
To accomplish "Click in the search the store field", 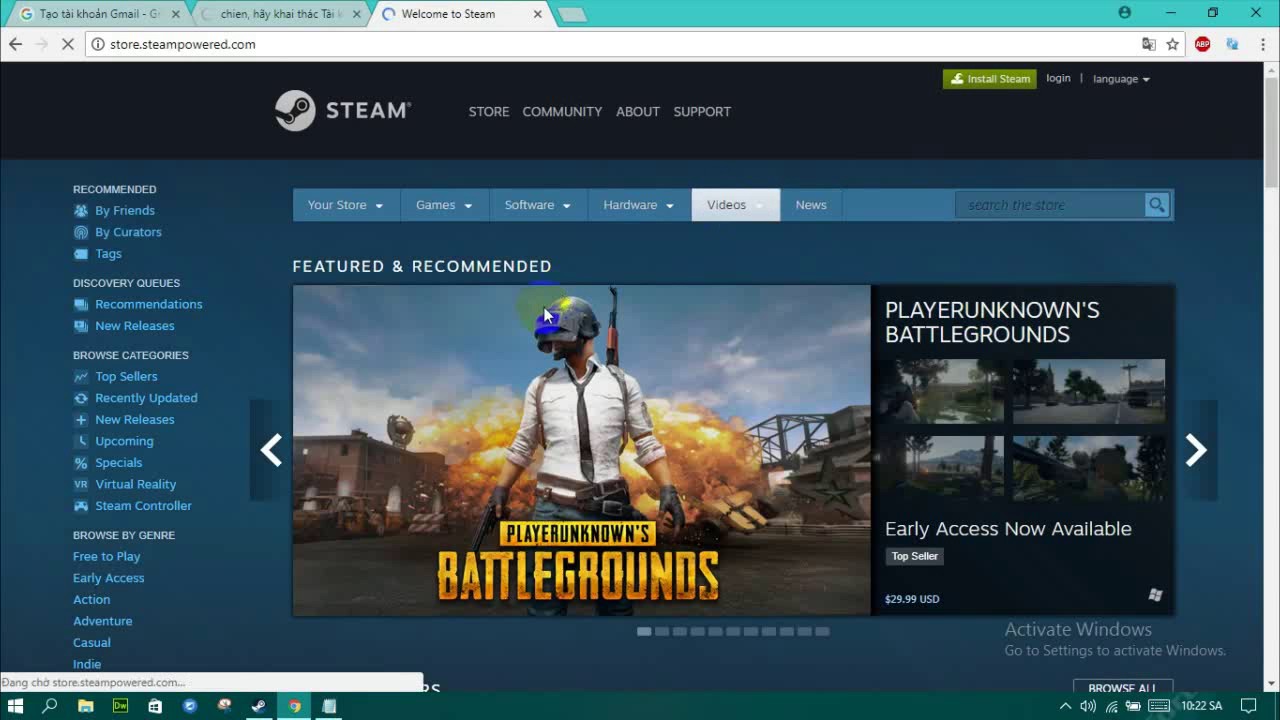I will tap(1050, 205).
